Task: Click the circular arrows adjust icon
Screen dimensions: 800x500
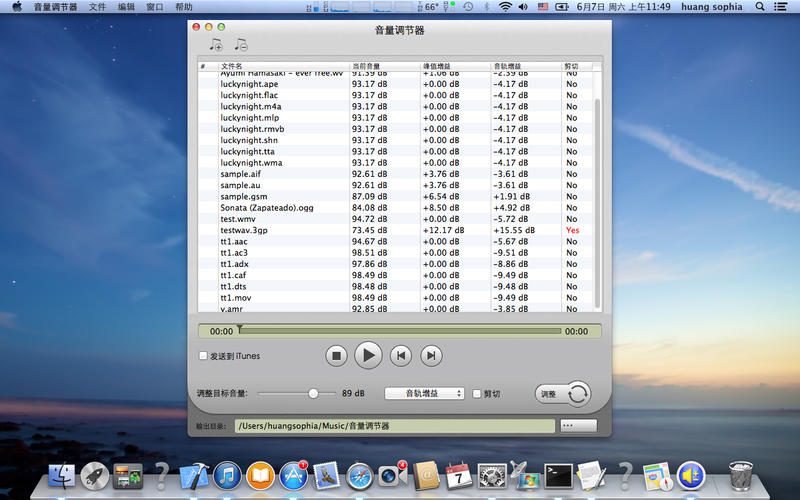Action: tap(578, 394)
